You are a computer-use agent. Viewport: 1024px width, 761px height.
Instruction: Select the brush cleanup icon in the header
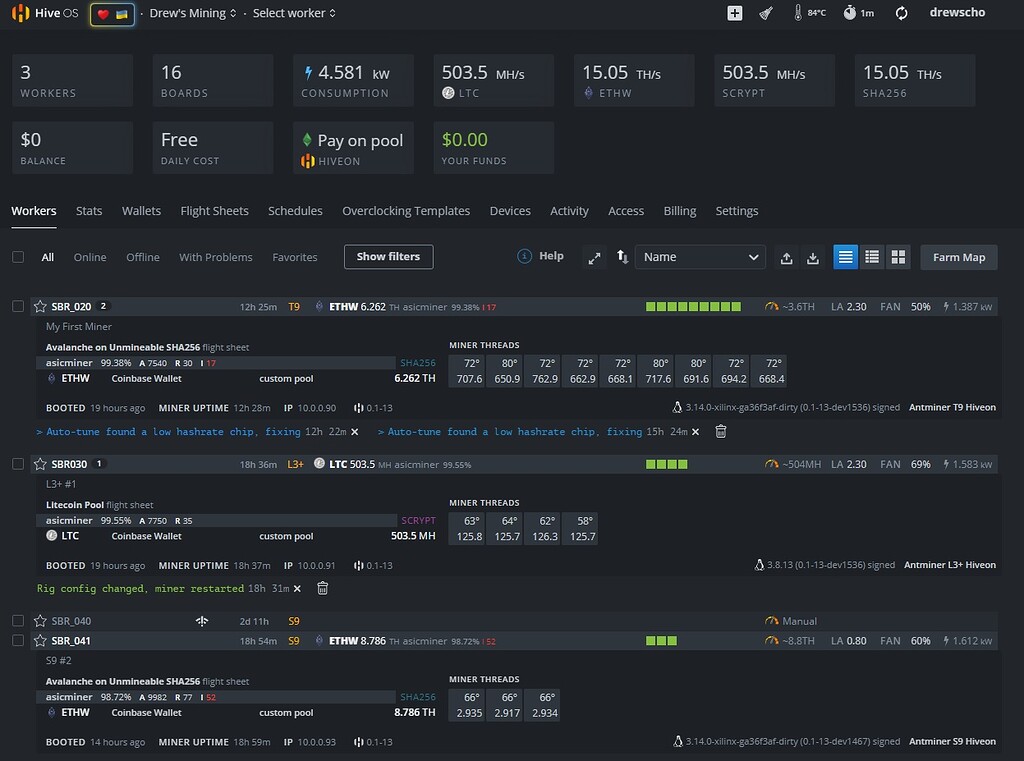click(766, 13)
